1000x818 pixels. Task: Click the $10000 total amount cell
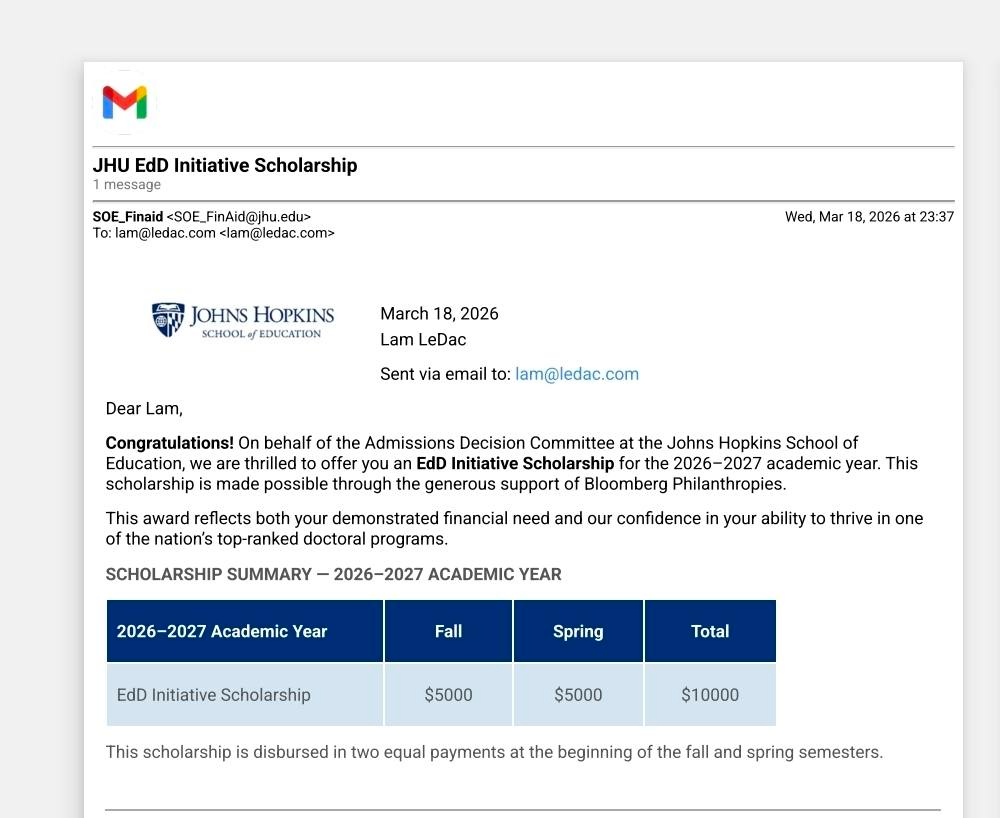click(x=710, y=695)
